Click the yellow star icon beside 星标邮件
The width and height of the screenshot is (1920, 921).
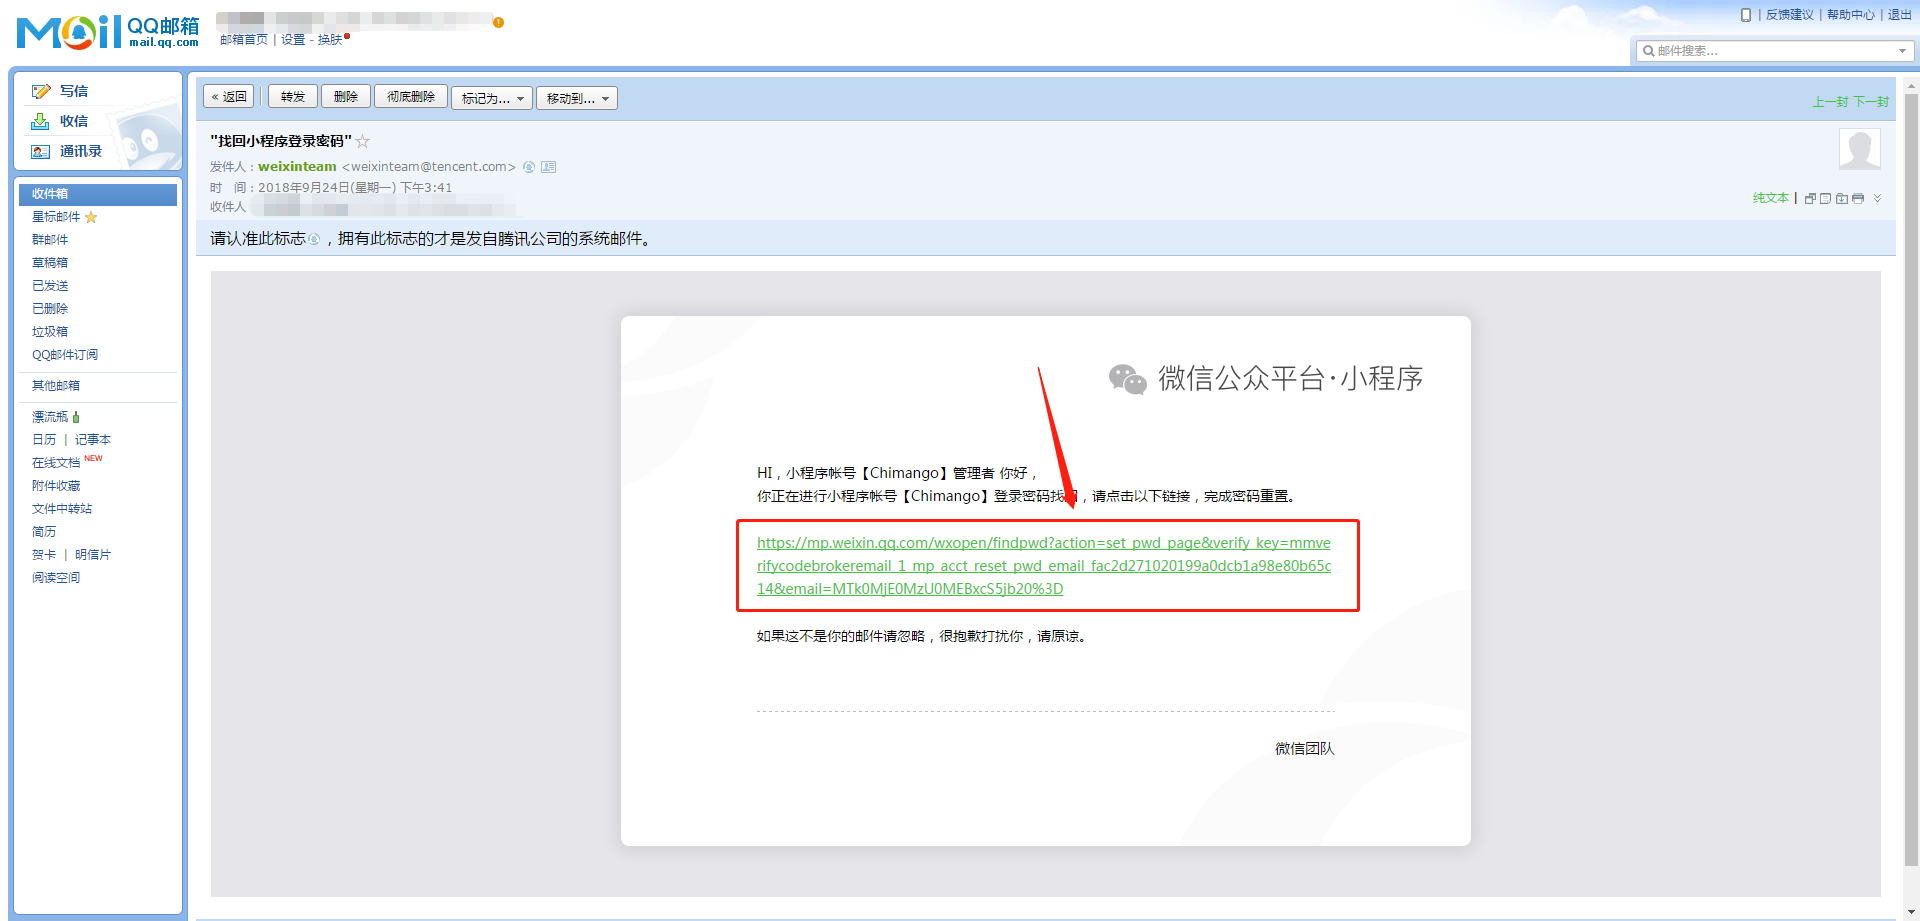tap(91, 217)
